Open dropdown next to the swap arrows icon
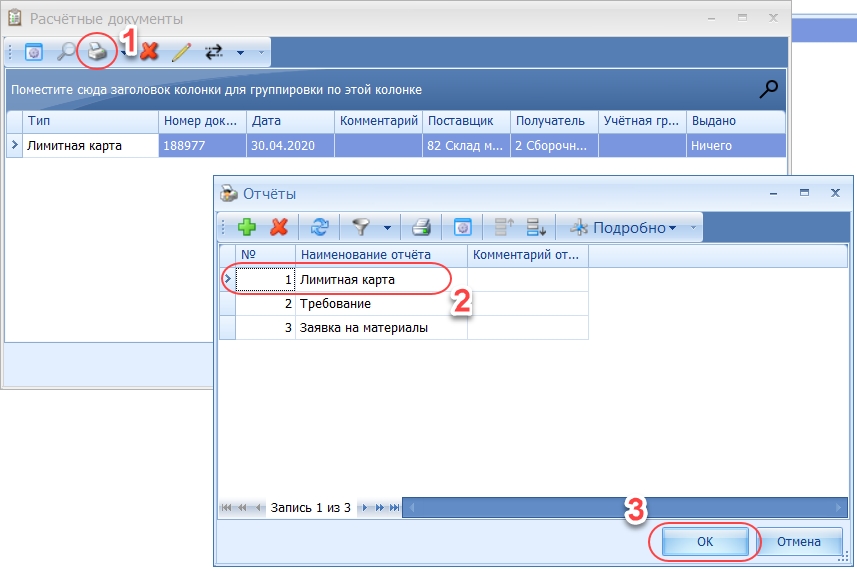The image size is (857, 571). 239,52
